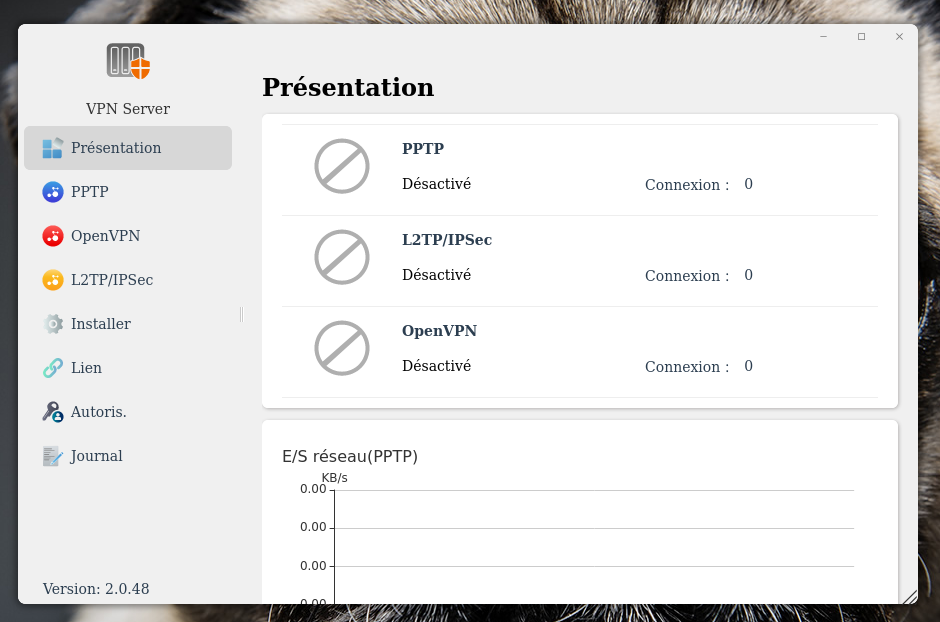The width and height of the screenshot is (940, 622).
Task: Click the L2TP/IPSec disabled status icon
Action: (x=342, y=257)
